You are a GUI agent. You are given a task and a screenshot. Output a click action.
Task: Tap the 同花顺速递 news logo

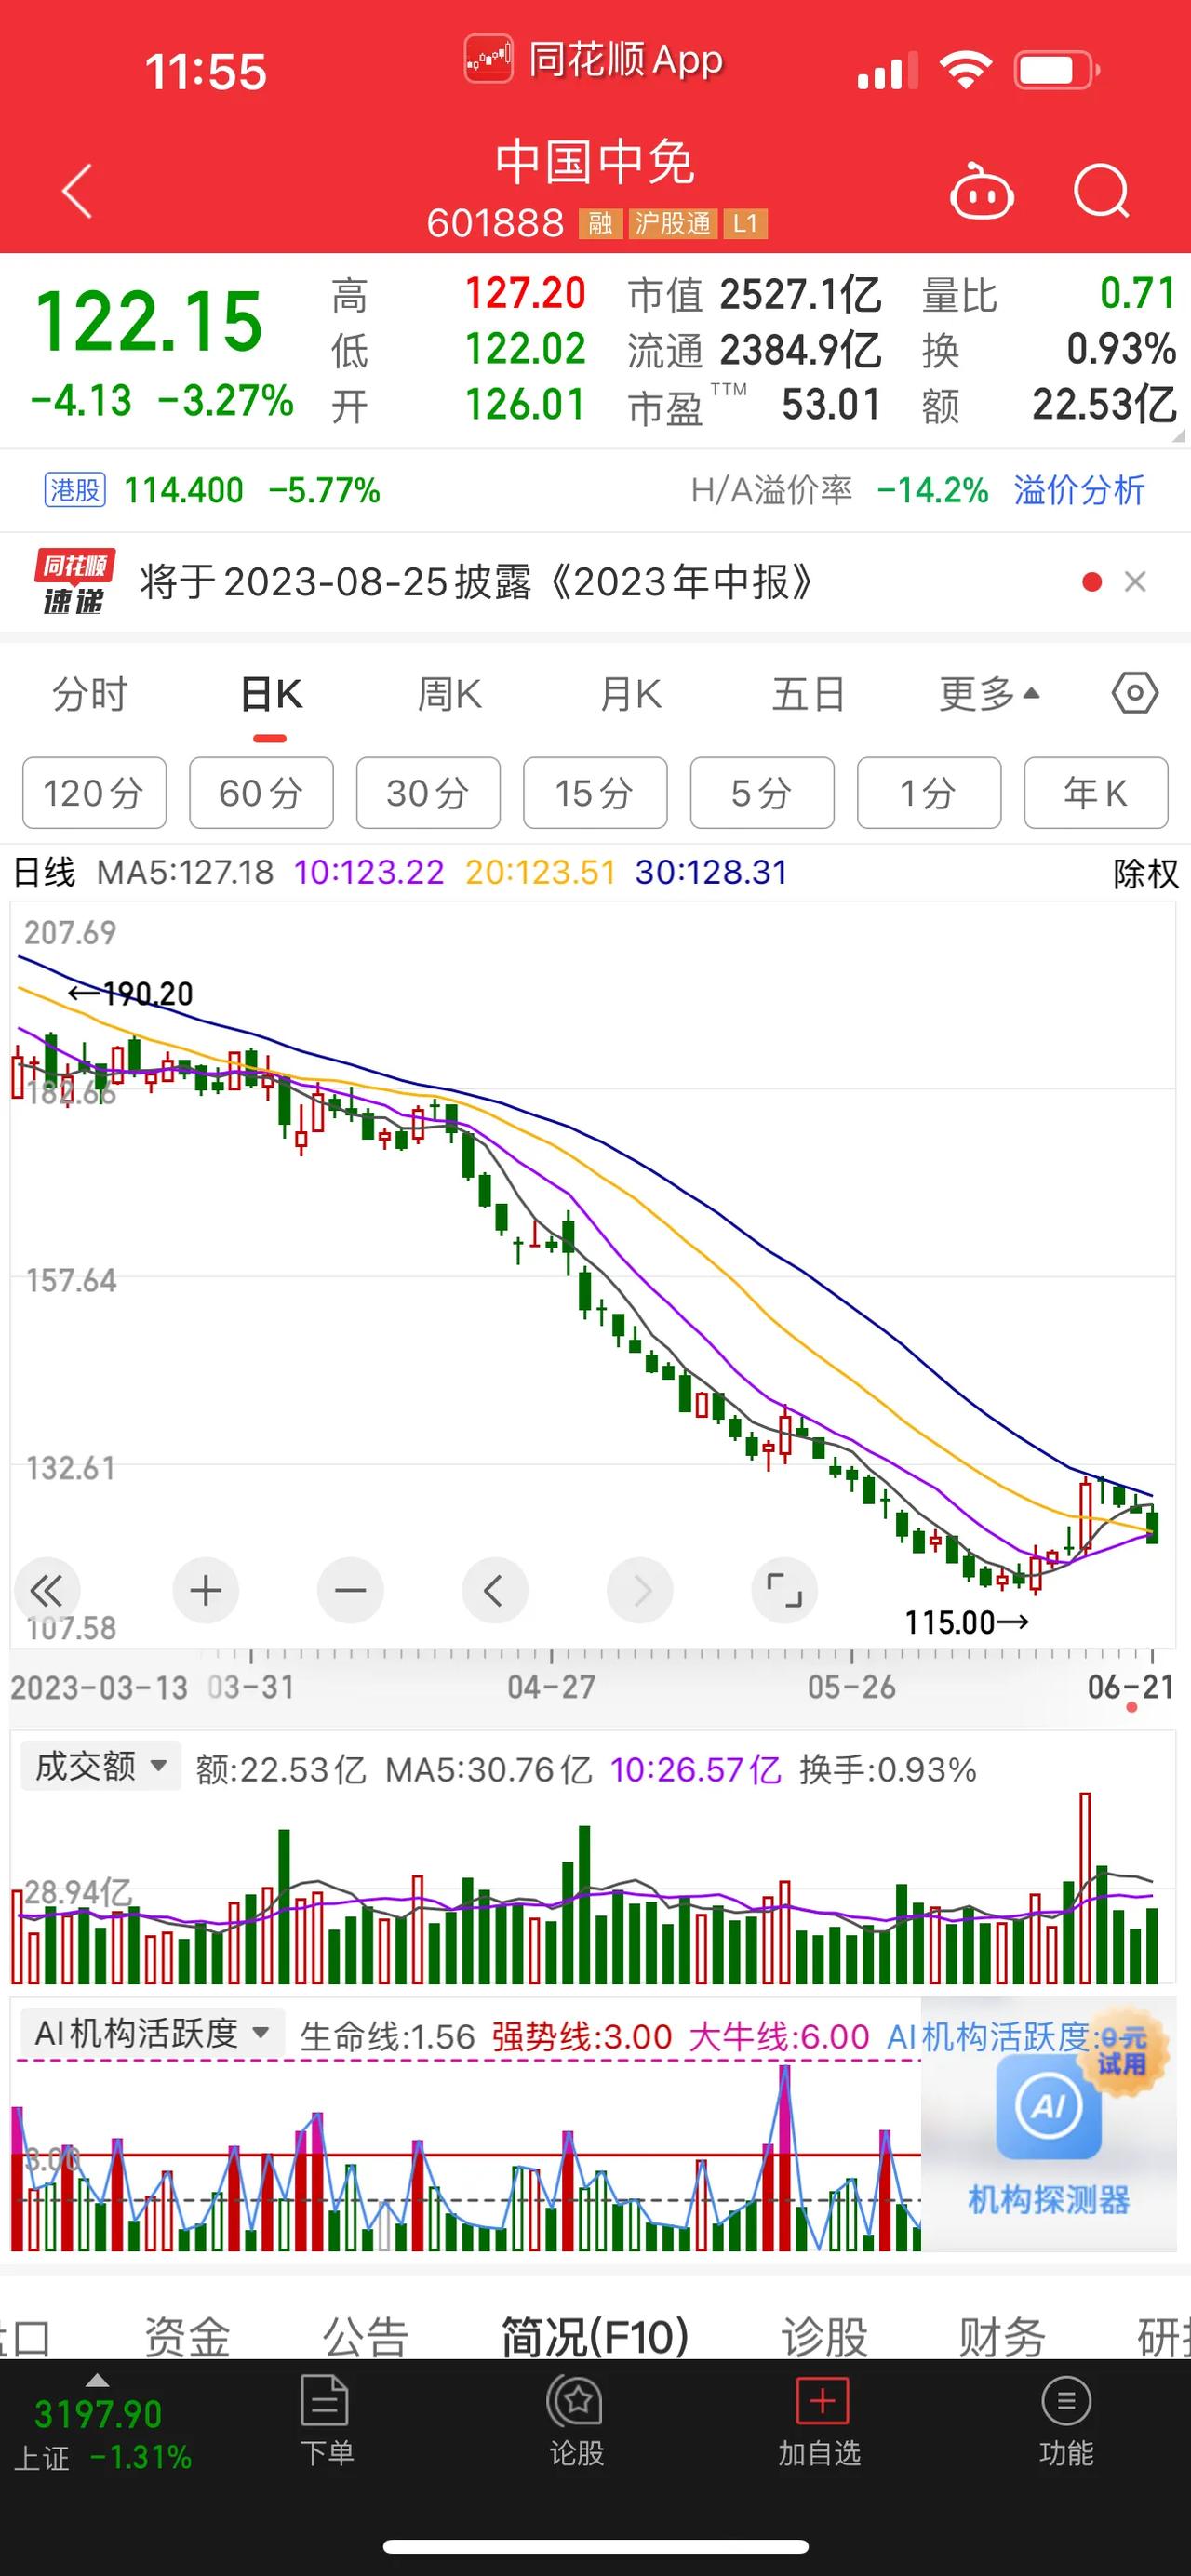point(74,582)
